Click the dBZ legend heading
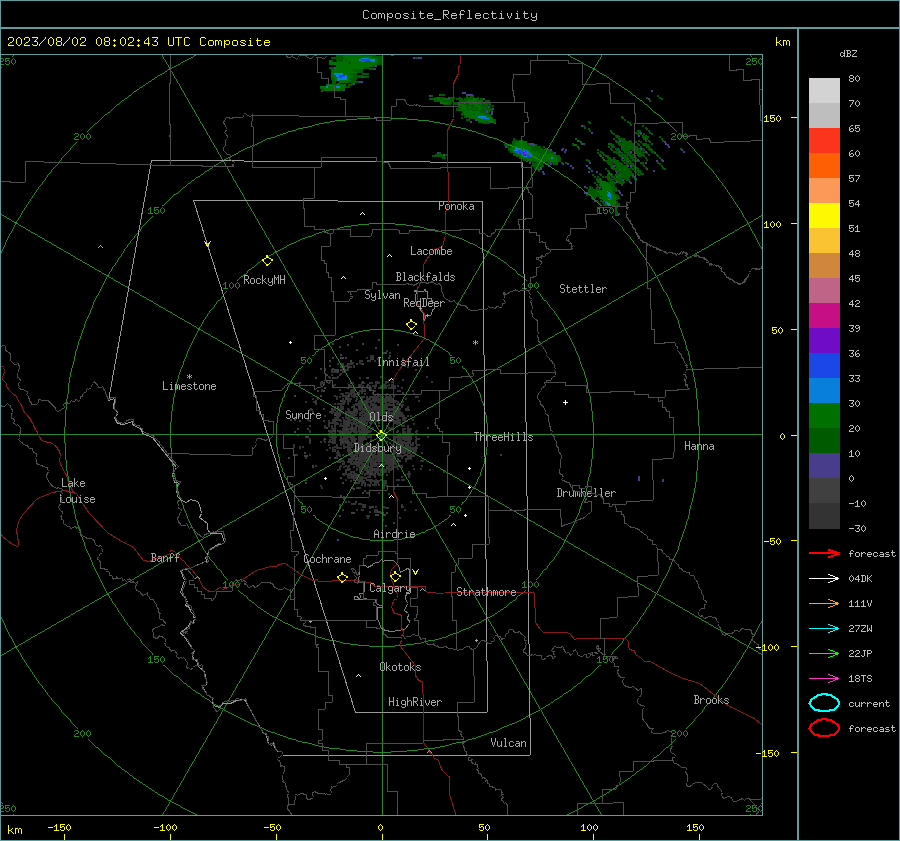Screen dimensions: 900x841 click(x=848, y=54)
